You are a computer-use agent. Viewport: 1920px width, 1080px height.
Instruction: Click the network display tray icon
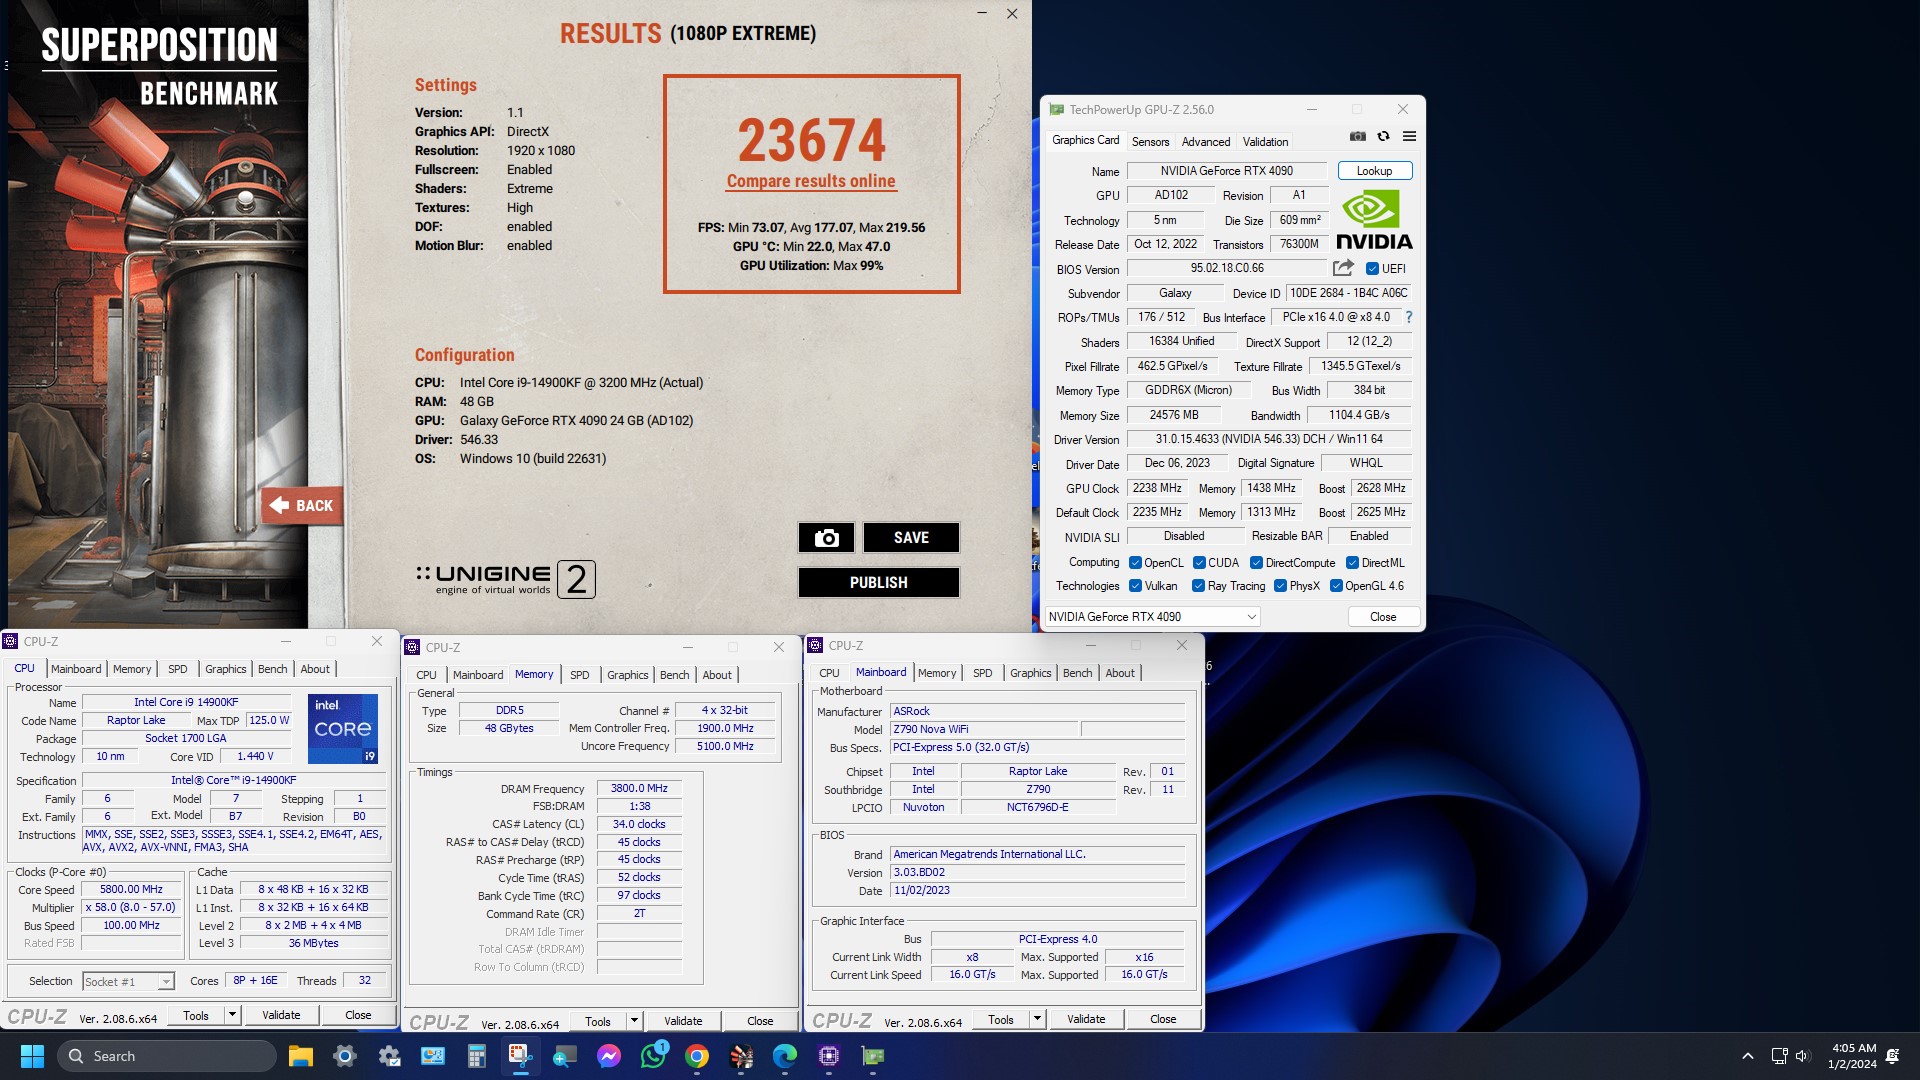pos(1779,1056)
